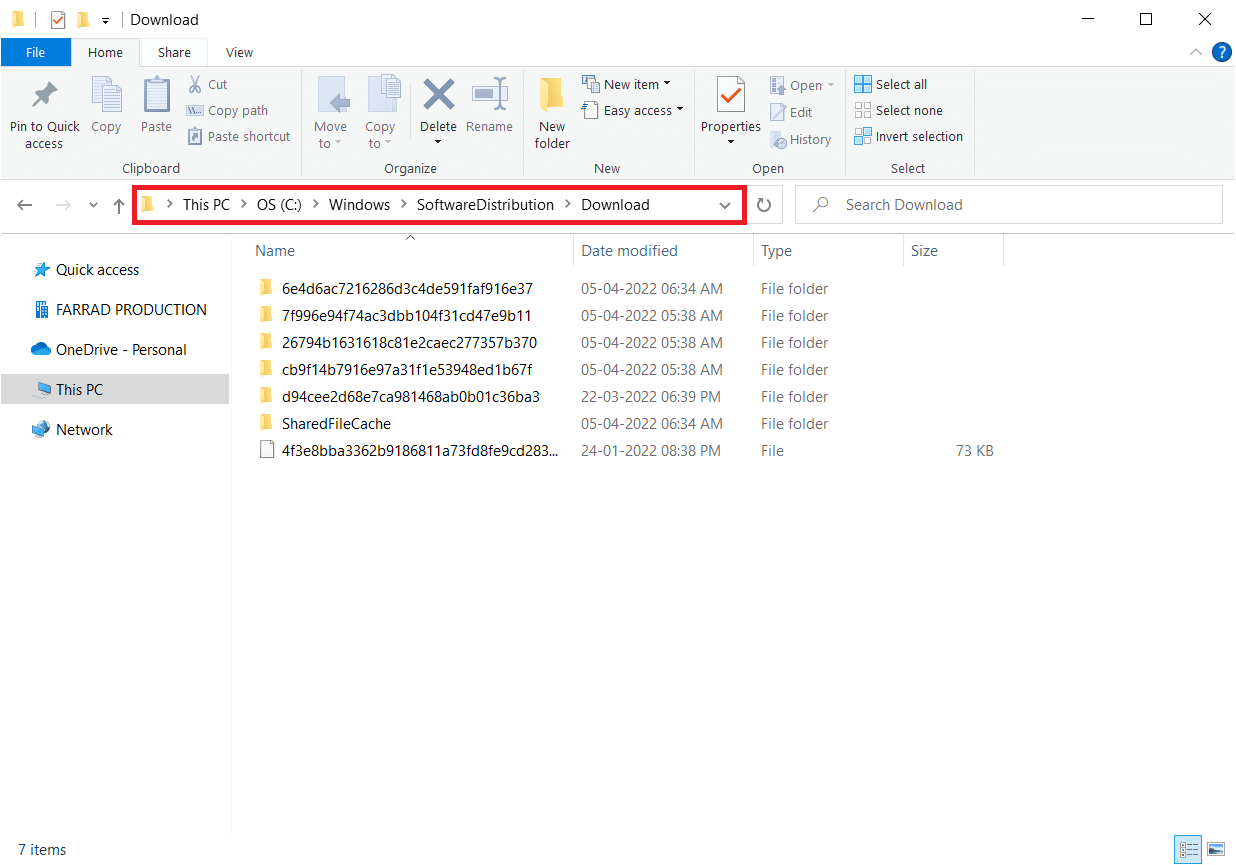Click title bar Properties quick access icon
The image size is (1236, 865).
click(x=58, y=19)
